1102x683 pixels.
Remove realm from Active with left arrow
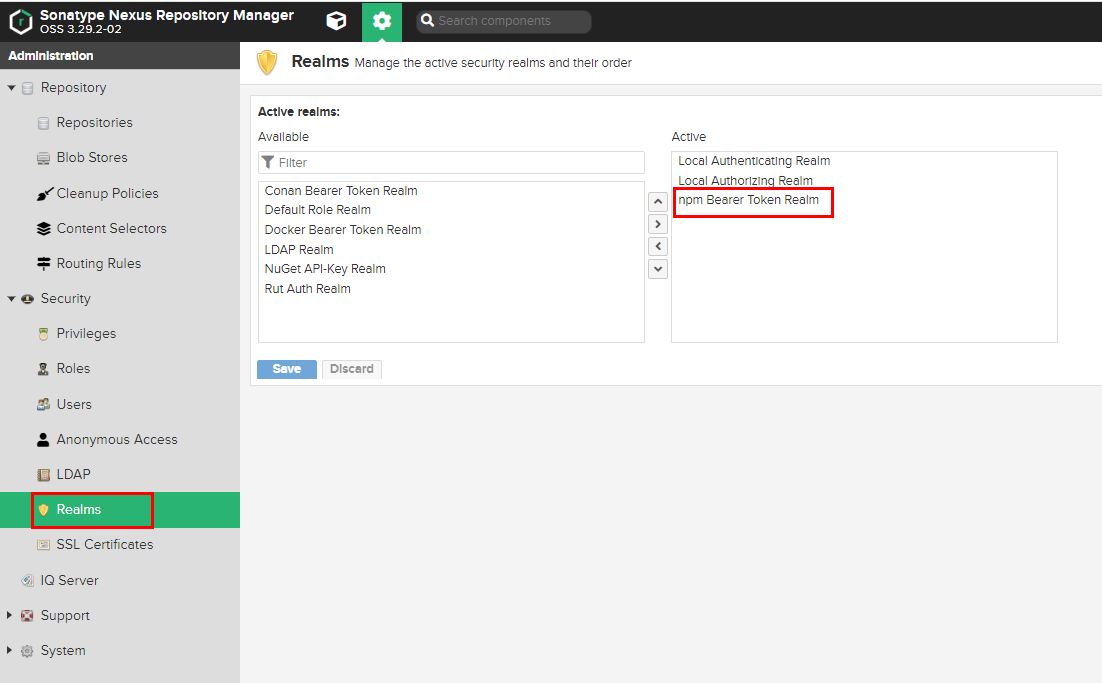tap(658, 247)
